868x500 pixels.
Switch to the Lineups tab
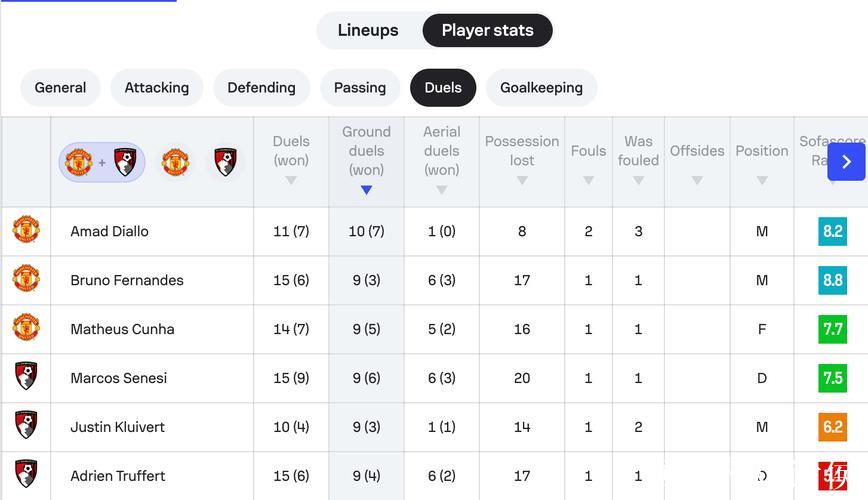pyautogui.click(x=368, y=30)
